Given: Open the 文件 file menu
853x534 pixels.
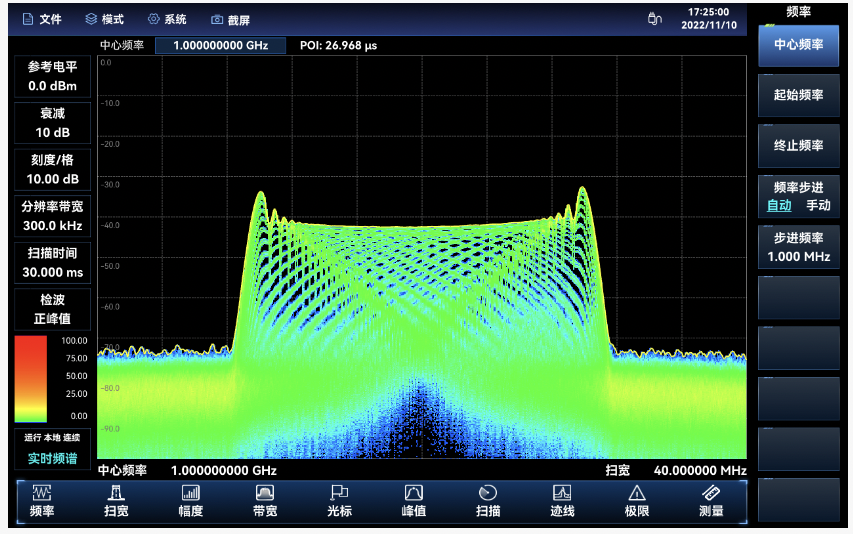Looking at the screenshot, I should pos(42,20).
